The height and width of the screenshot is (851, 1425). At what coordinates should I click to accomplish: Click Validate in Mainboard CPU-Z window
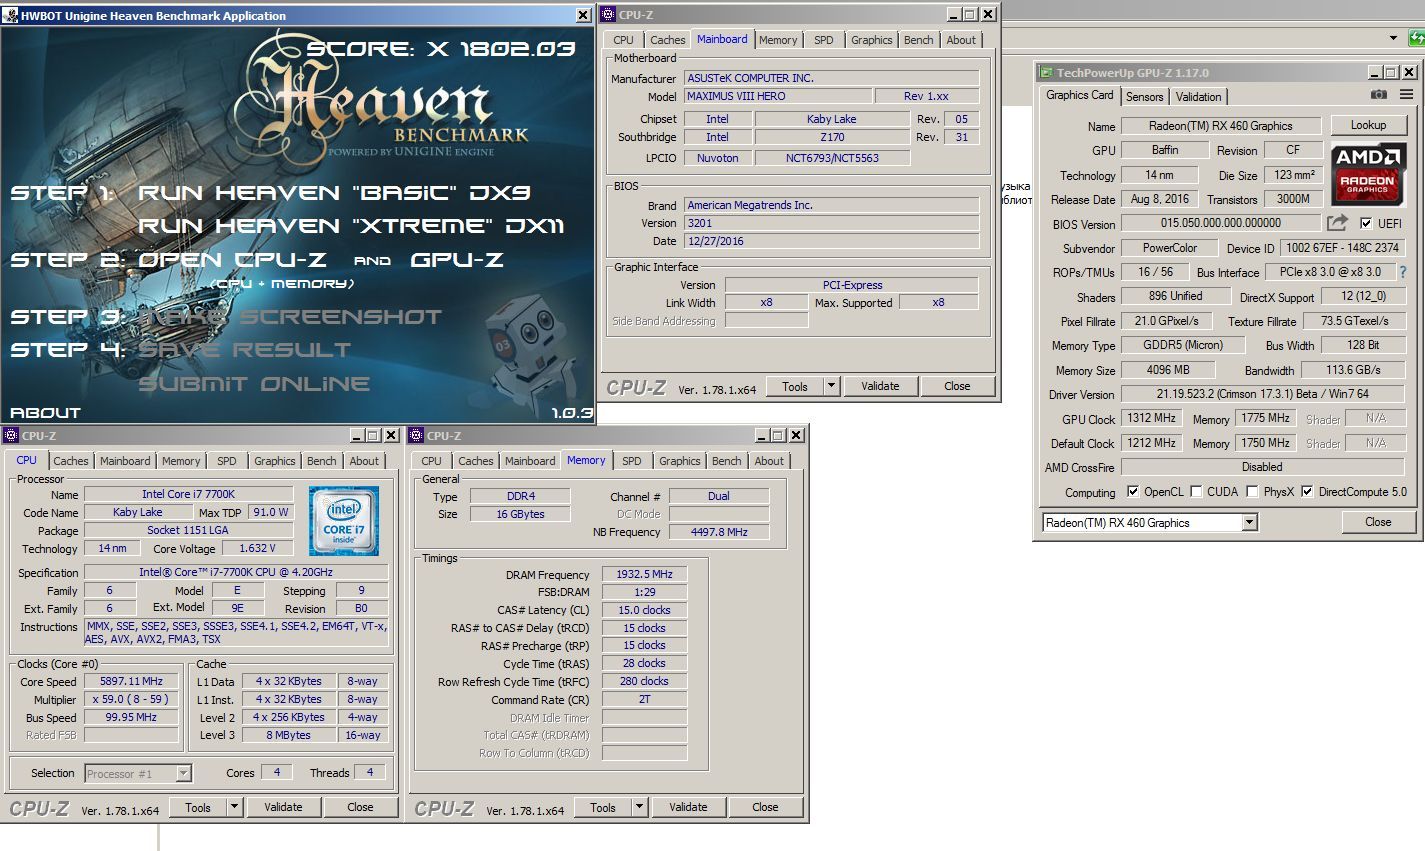click(x=880, y=386)
